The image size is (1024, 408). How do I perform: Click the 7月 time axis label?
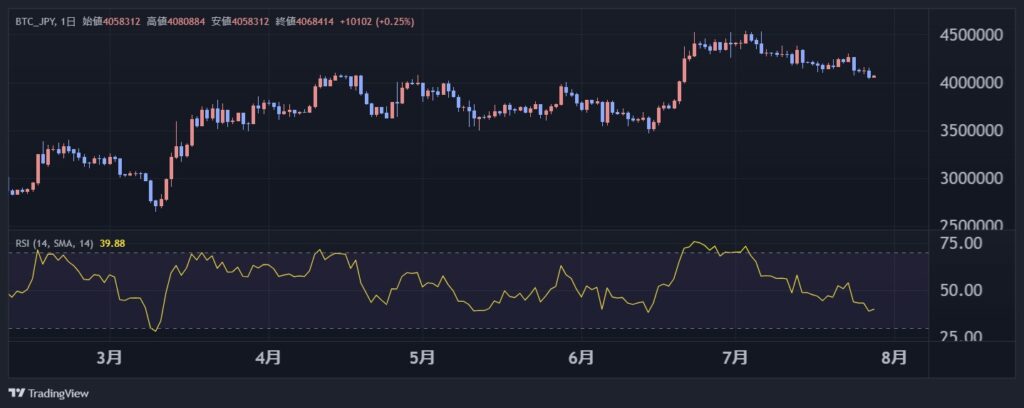pos(736,357)
